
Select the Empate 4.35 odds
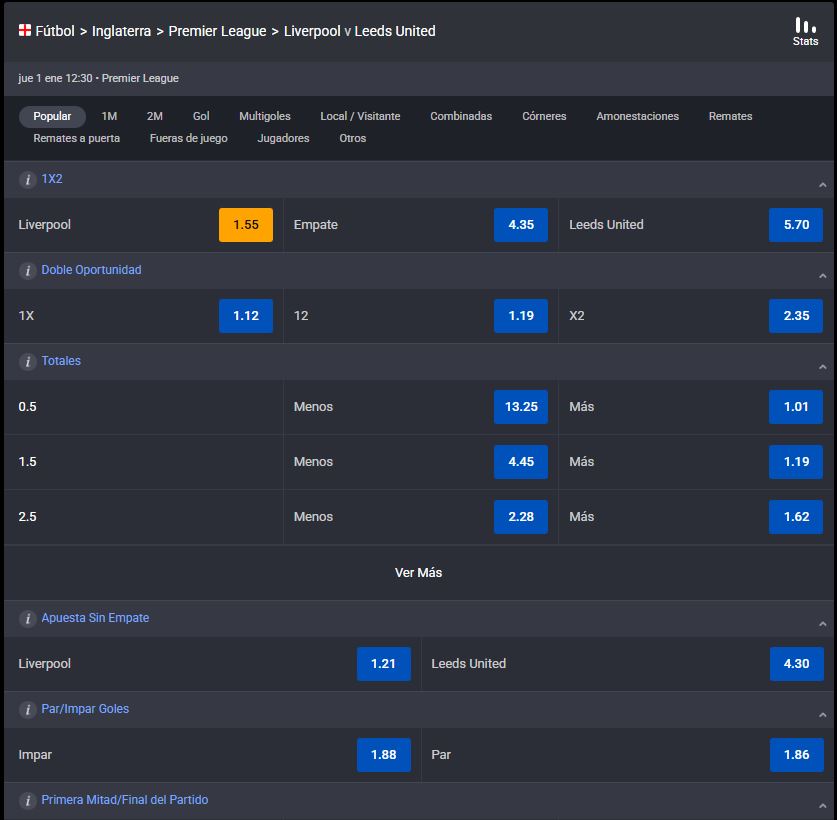pos(520,225)
